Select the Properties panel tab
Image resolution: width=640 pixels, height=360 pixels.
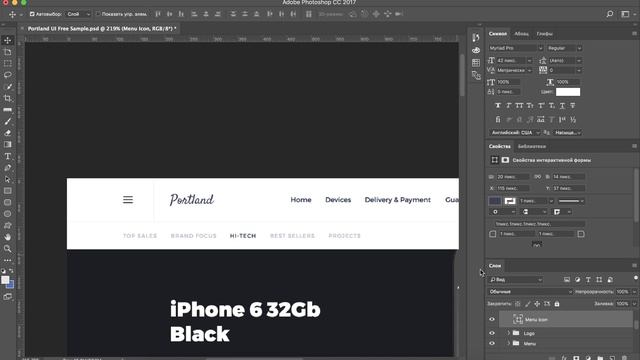(500, 146)
